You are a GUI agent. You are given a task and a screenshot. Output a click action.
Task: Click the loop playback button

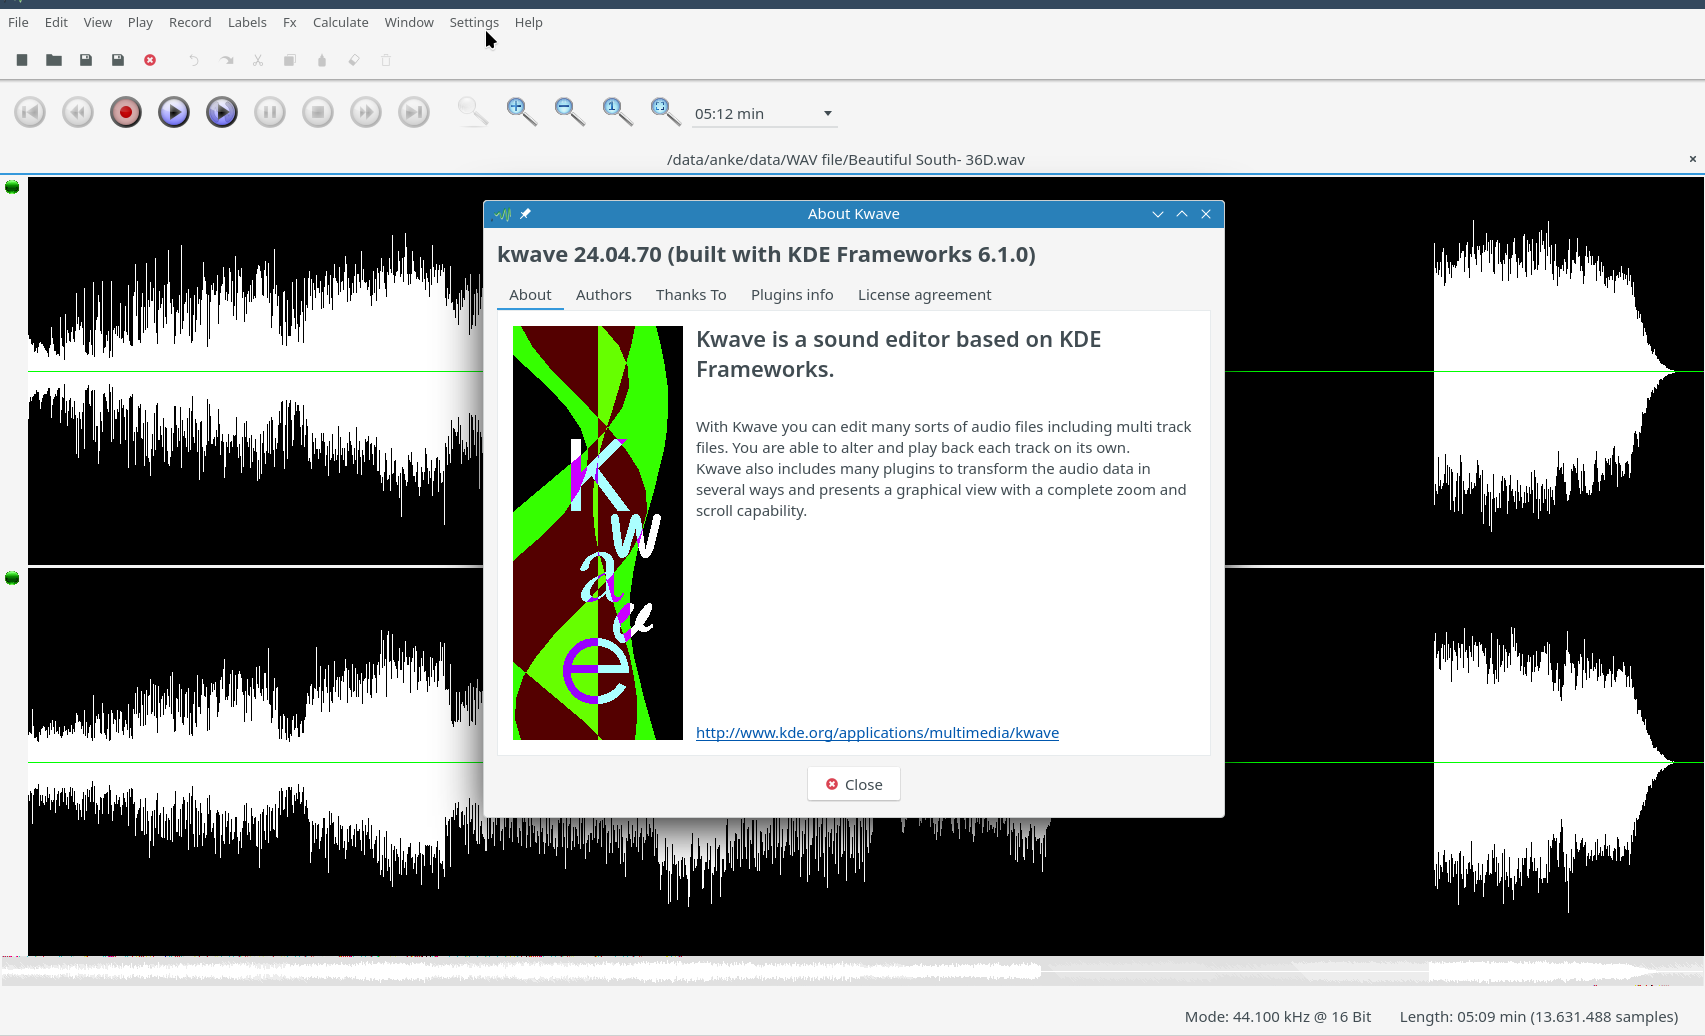[222, 112]
